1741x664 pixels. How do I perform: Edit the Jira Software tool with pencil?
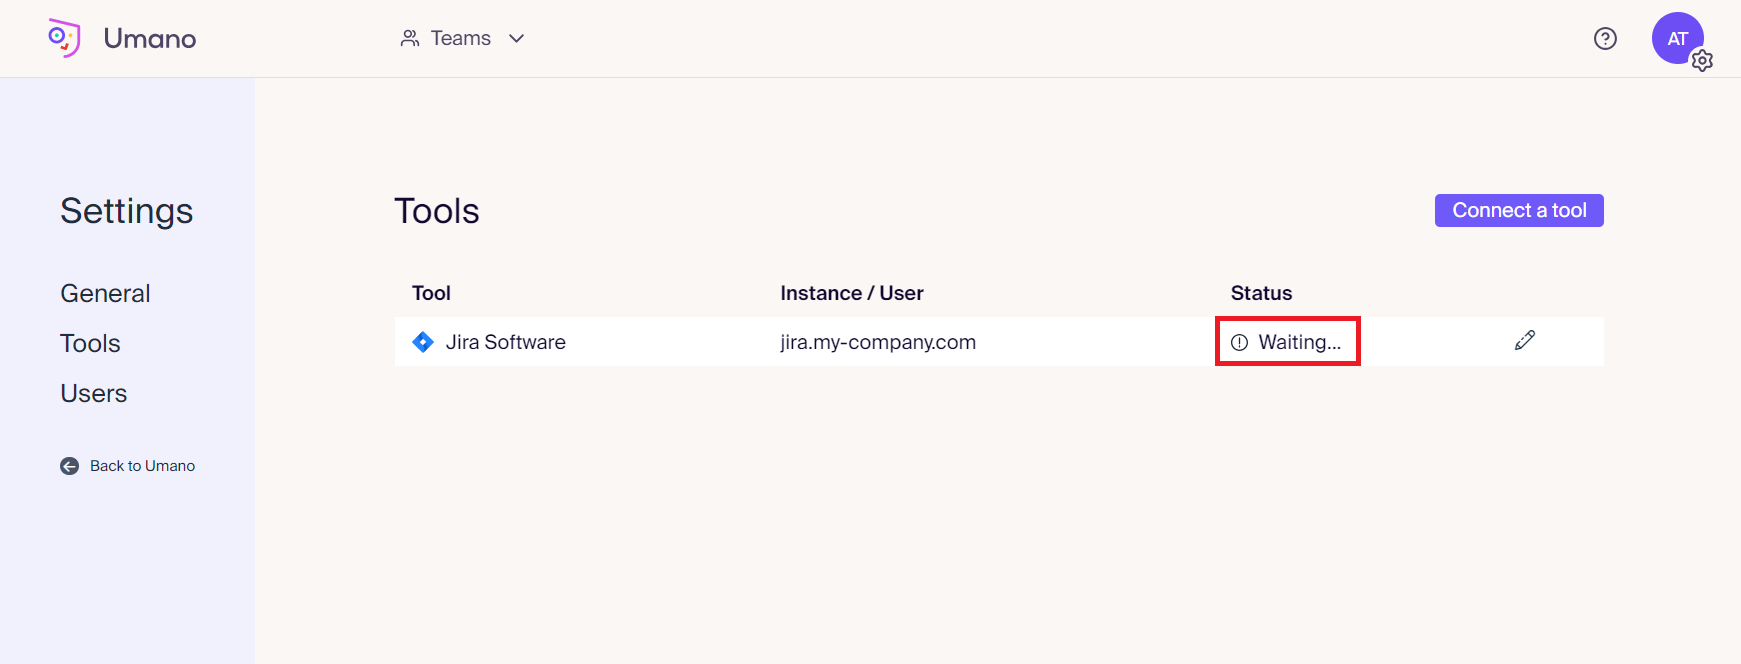pyautogui.click(x=1524, y=341)
